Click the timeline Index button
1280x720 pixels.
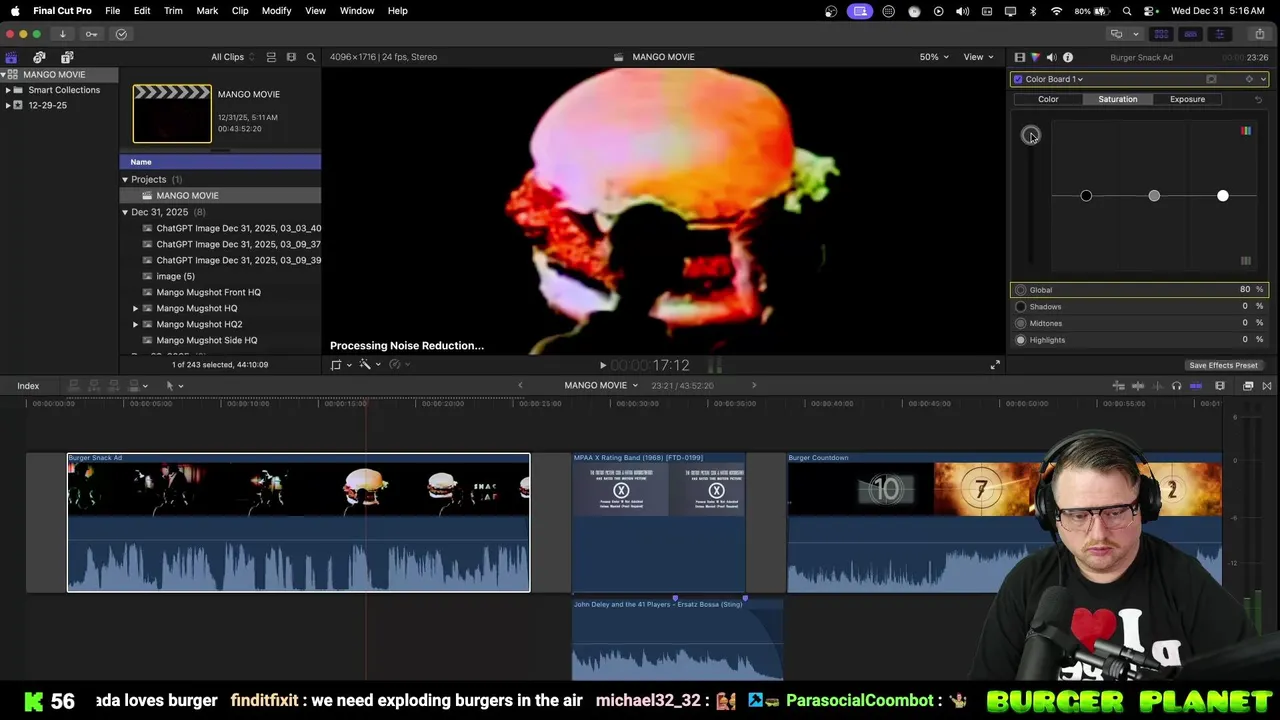28,386
